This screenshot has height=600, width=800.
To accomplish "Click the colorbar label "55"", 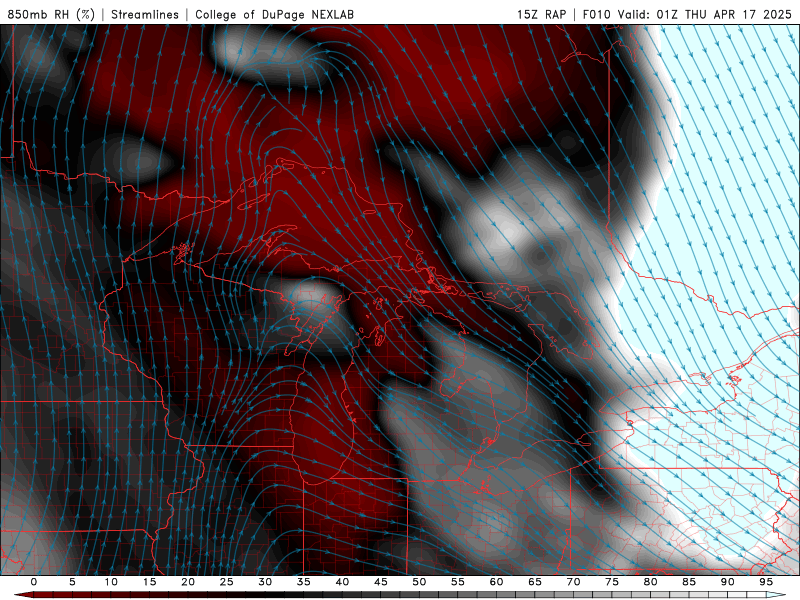I will [x=458, y=582].
